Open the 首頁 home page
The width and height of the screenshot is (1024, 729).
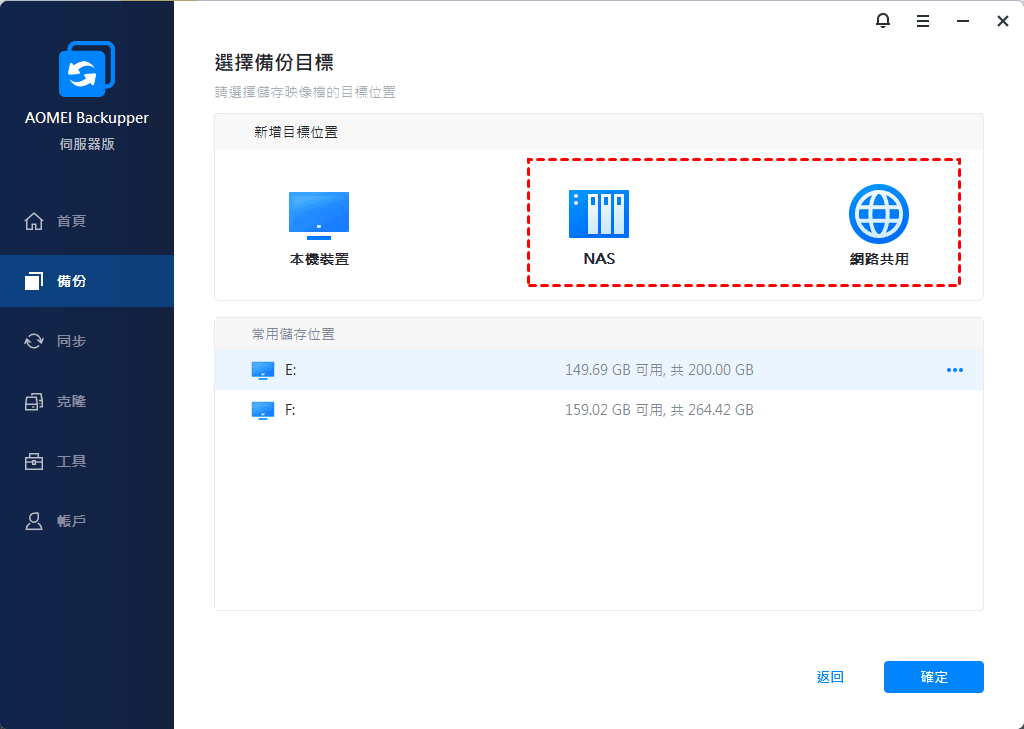click(x=87, y=221)
